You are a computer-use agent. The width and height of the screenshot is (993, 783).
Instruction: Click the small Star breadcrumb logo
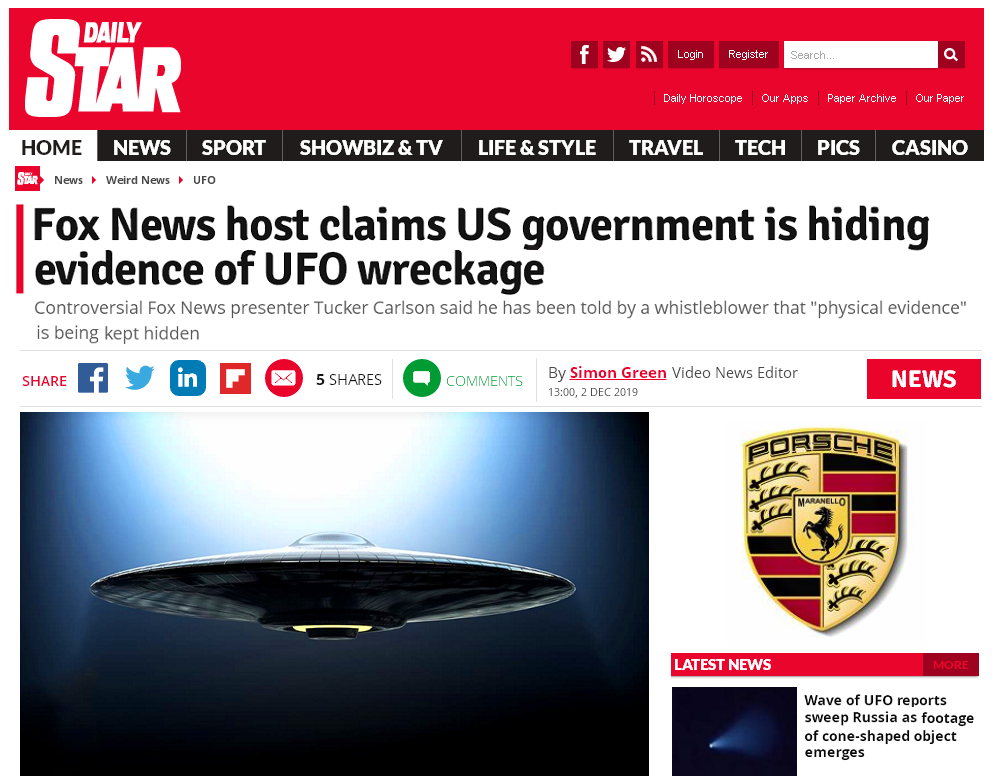[x=28, y=179]
